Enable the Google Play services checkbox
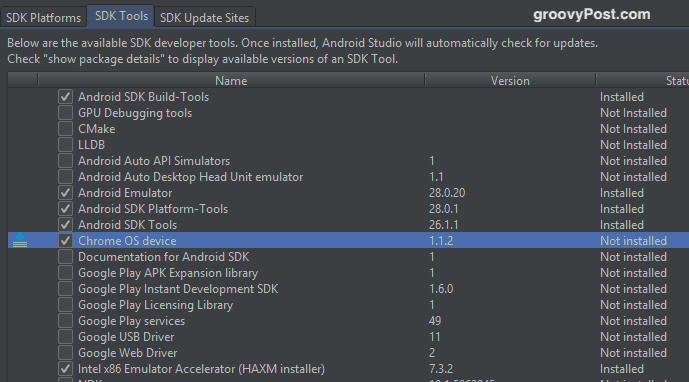 coord(65,321)
